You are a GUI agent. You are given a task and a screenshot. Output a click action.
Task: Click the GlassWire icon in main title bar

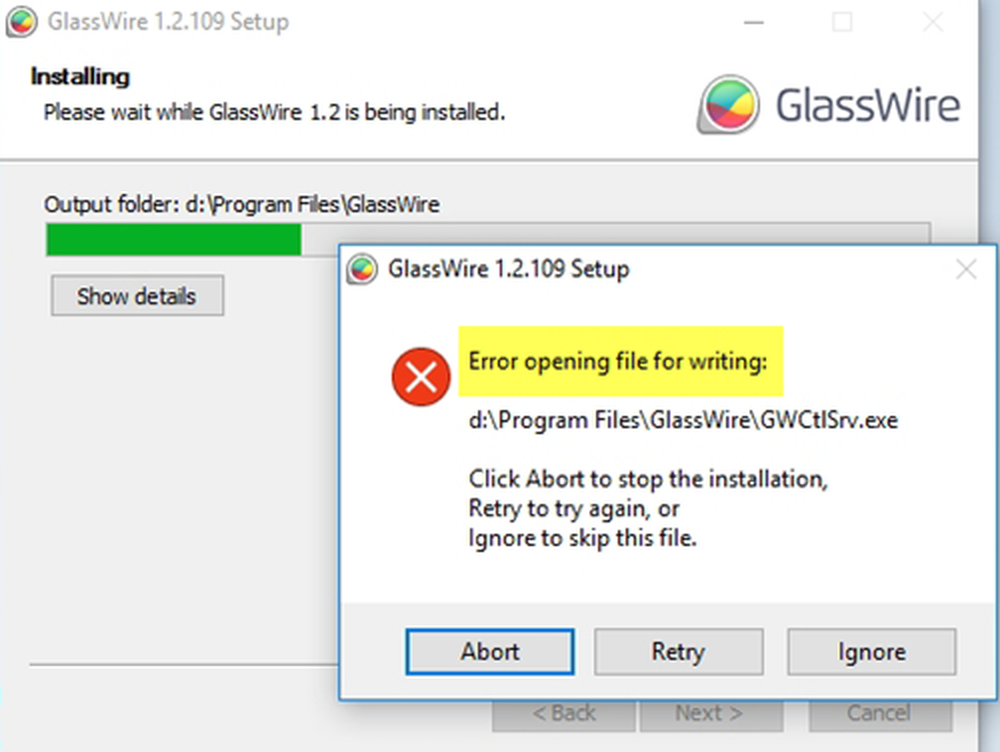point(21,22)
